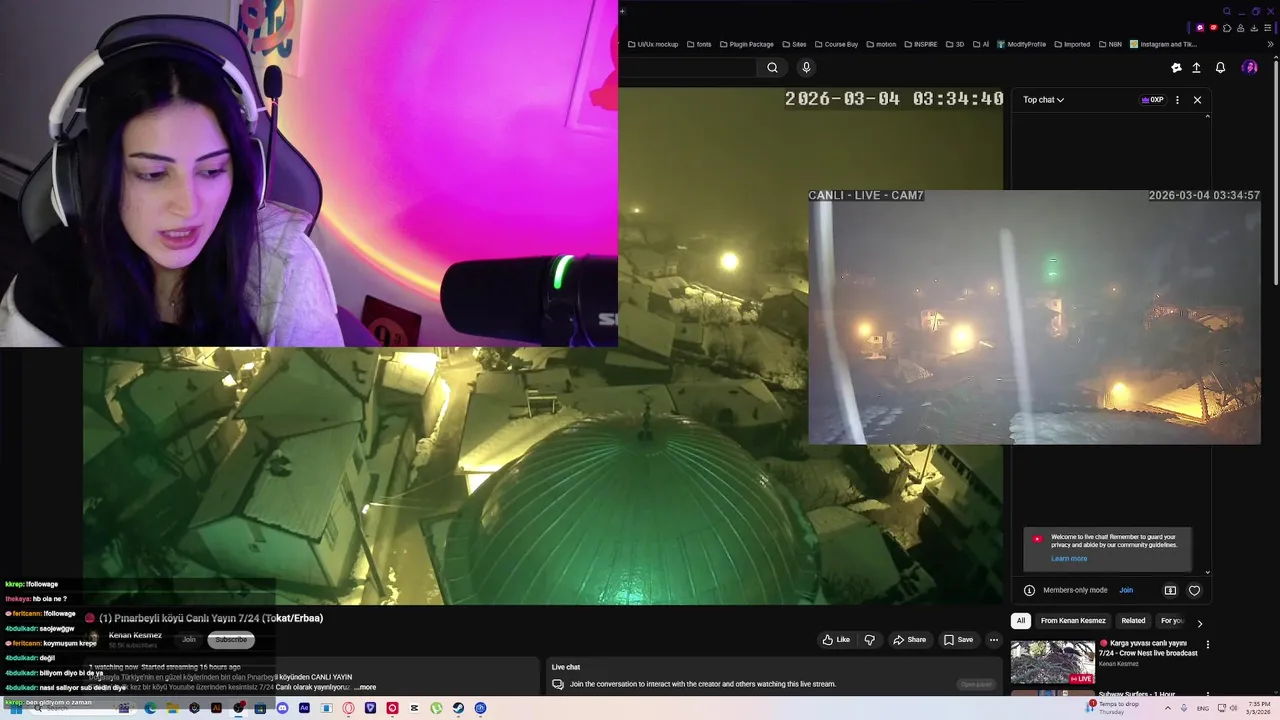Screen dimensions: 1280x720
Task: Open Kenan Kesmez channel name link
Action: click(135, 635)
